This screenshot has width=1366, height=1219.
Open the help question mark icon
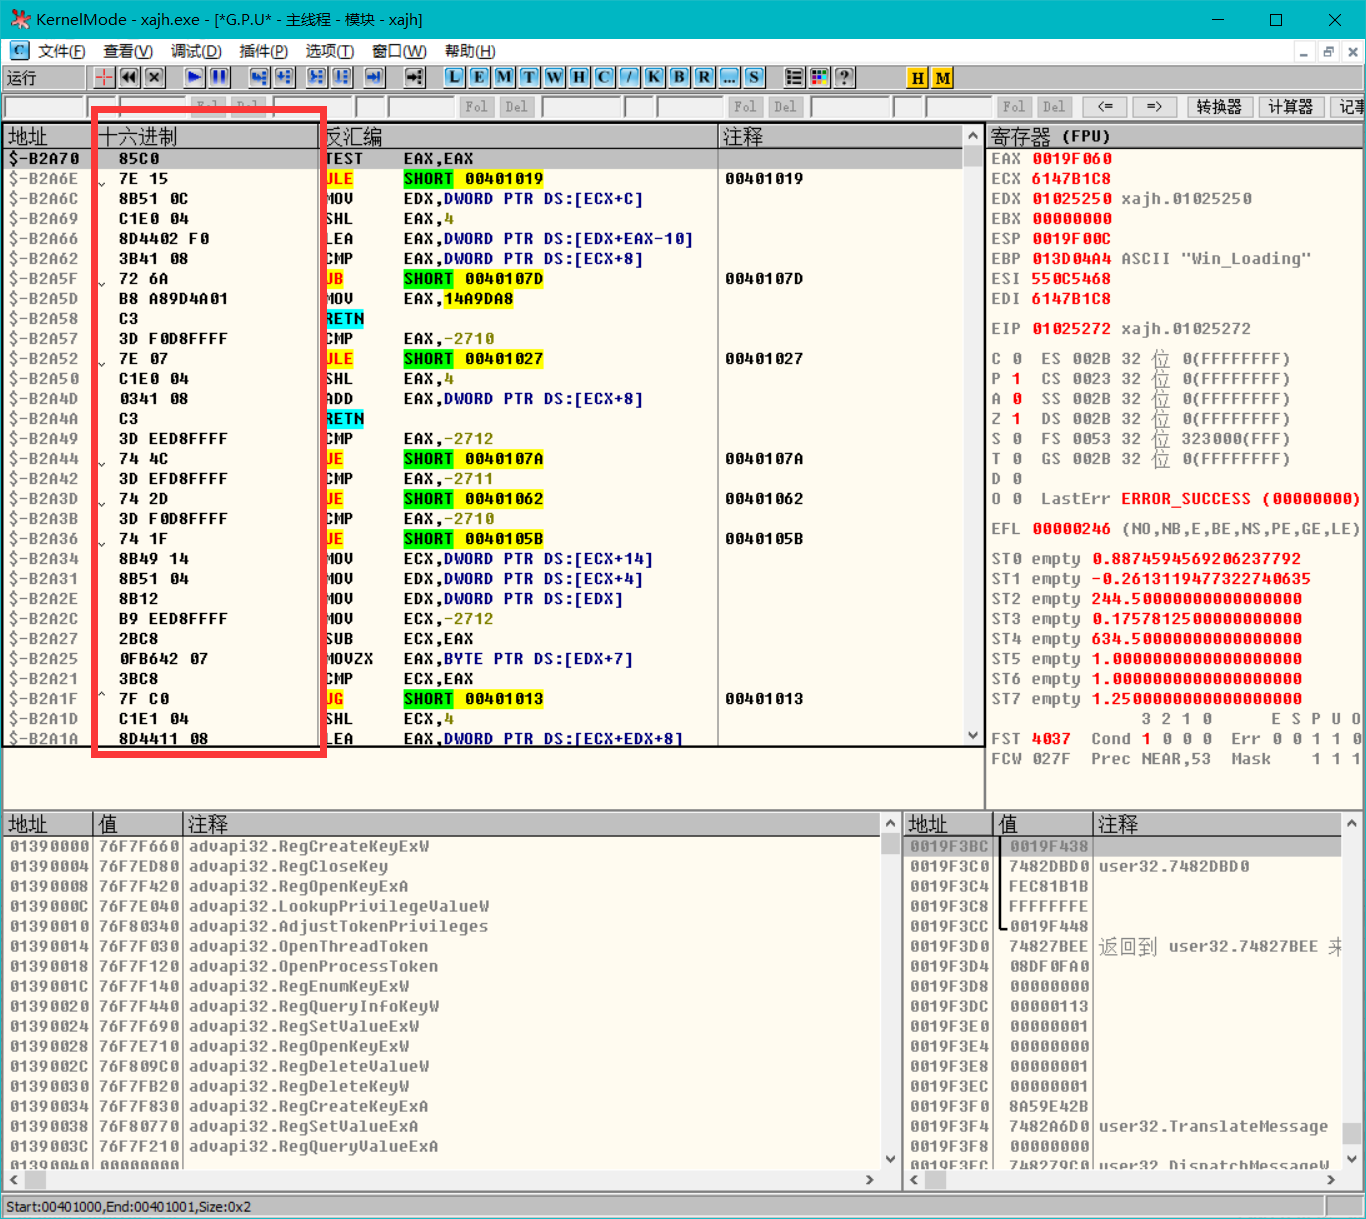click(844, 77)
